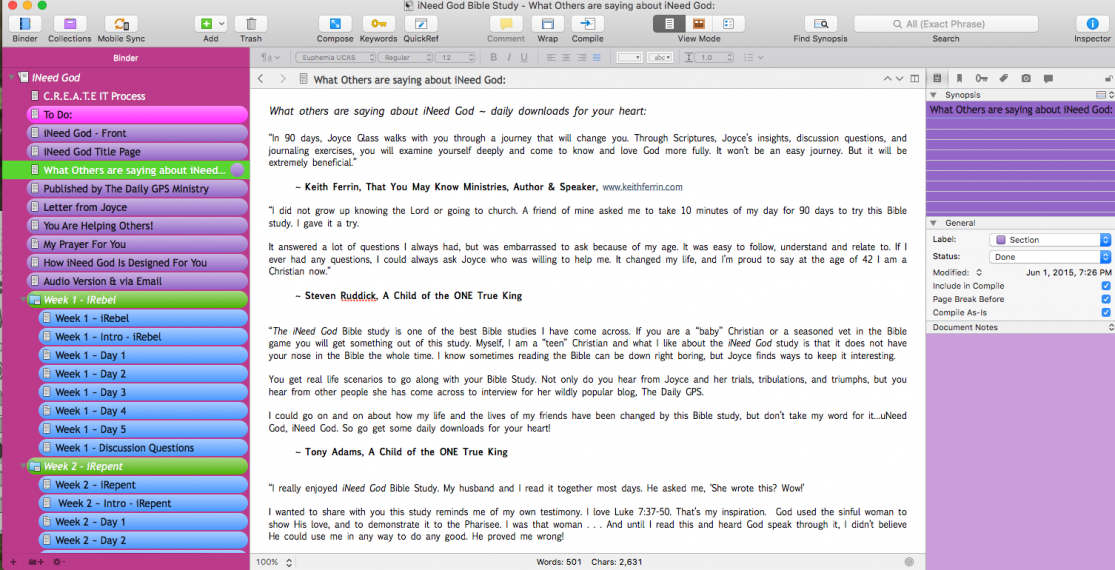Open the font family dropdown Euphemia UCAS
Screen dimensions: 1115x570
pos(334,58)
